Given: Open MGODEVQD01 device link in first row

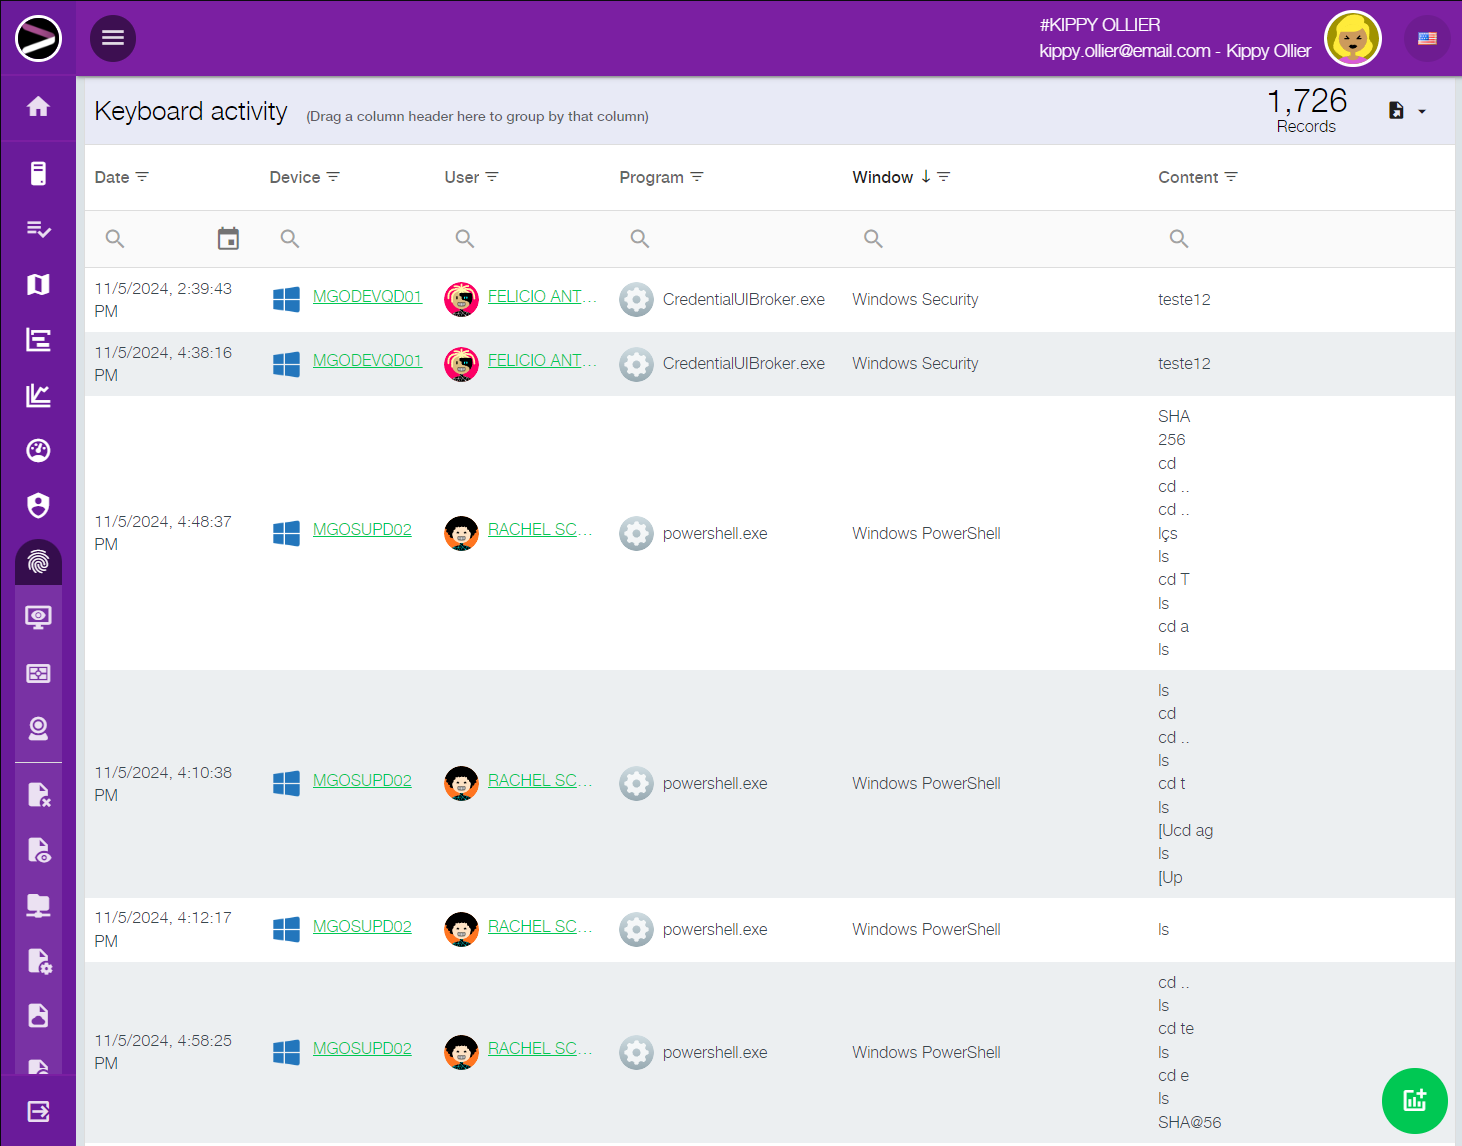Looking at the screenshot, I should (367, 296).
